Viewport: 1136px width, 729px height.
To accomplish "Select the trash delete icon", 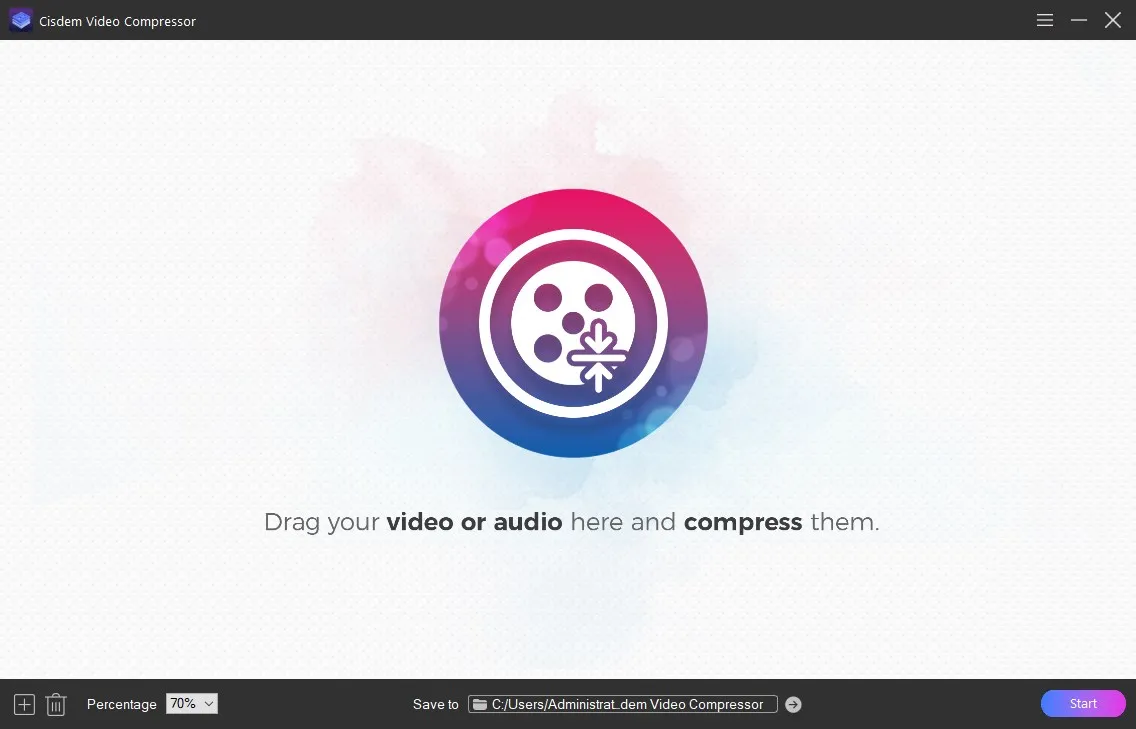I will point(55,704).
